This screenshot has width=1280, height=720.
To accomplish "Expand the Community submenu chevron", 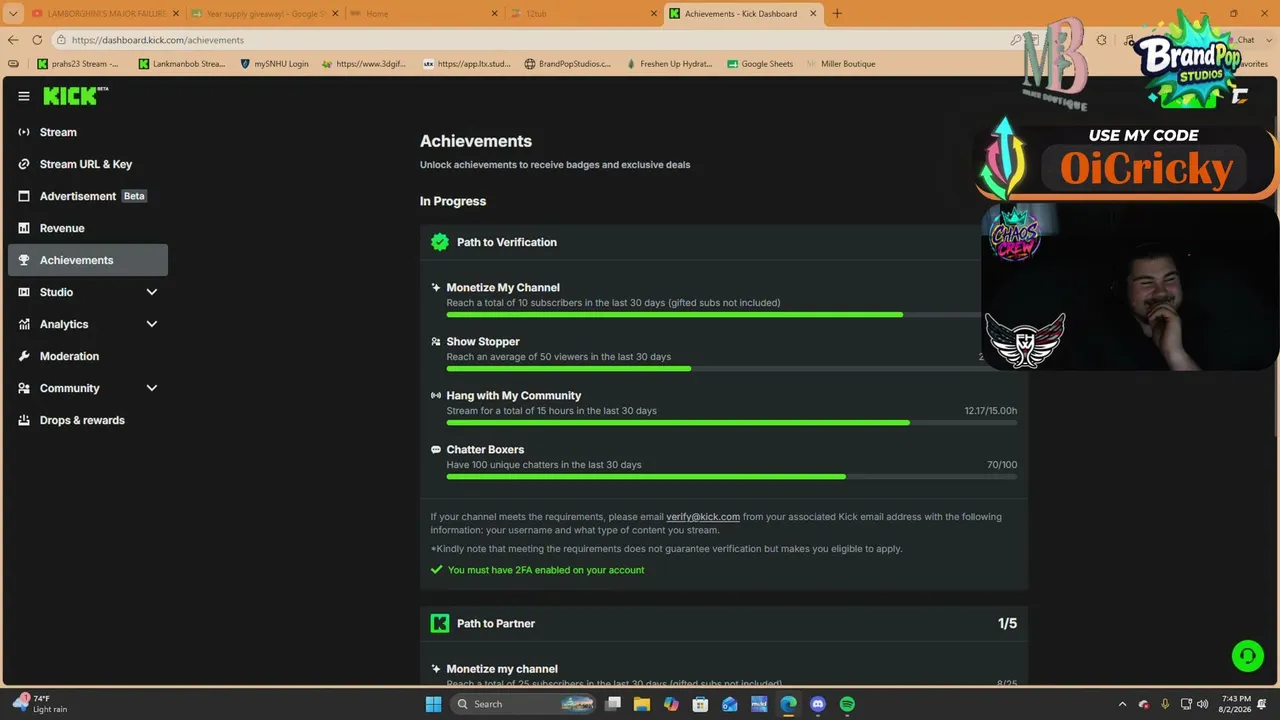I will [152, 388].
